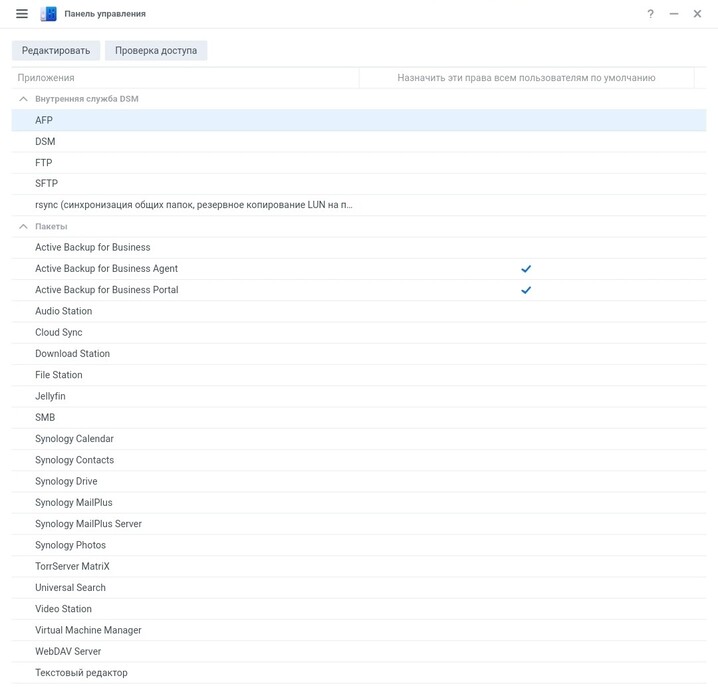Screen dimensions: 718x696
Task: Select the Synology MailPlus Server row
Action: click(x=359, y=524)
